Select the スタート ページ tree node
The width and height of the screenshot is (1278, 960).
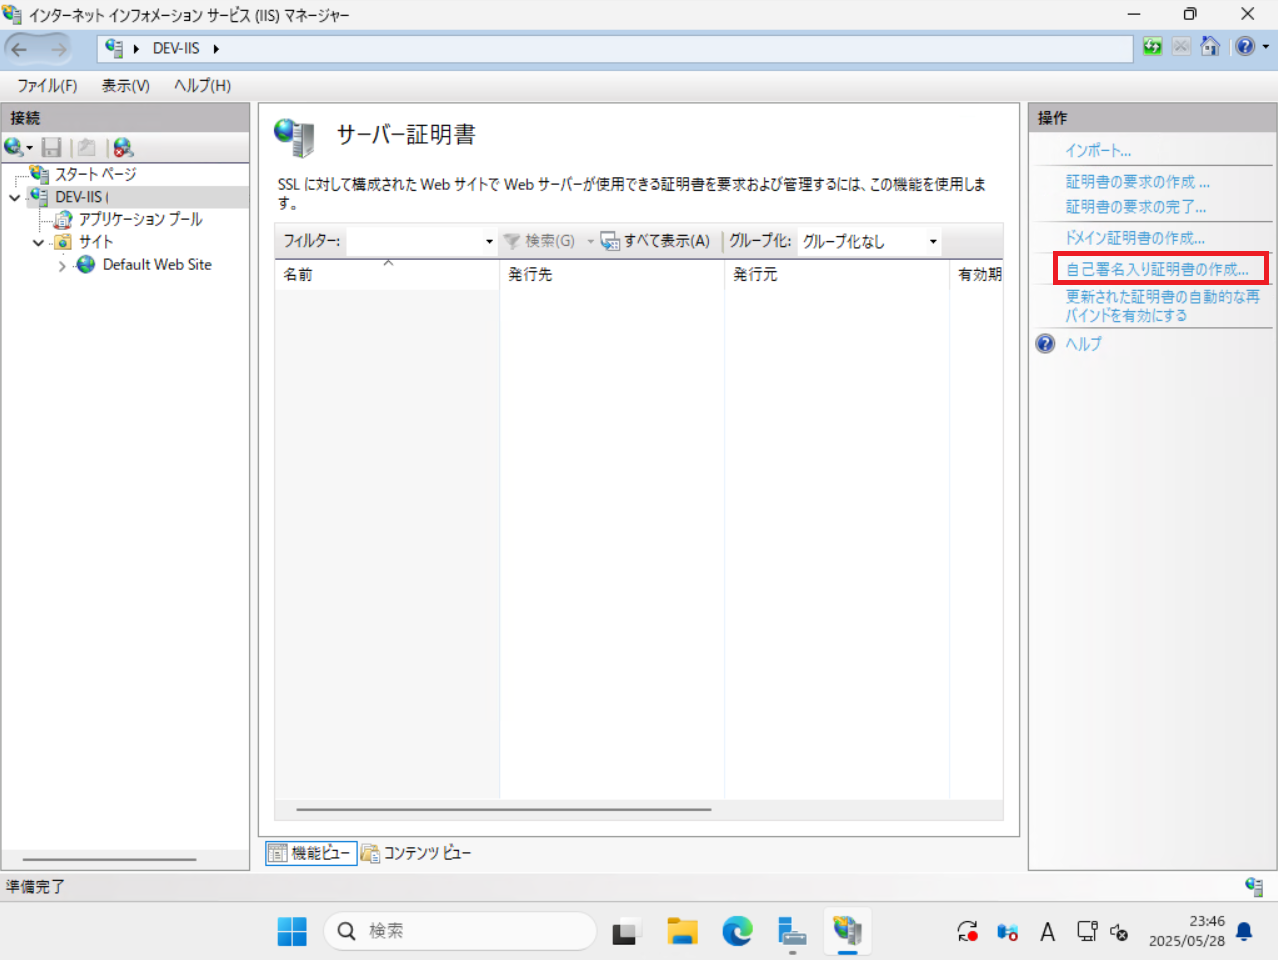pyautogui.click(x=95, y=174)
